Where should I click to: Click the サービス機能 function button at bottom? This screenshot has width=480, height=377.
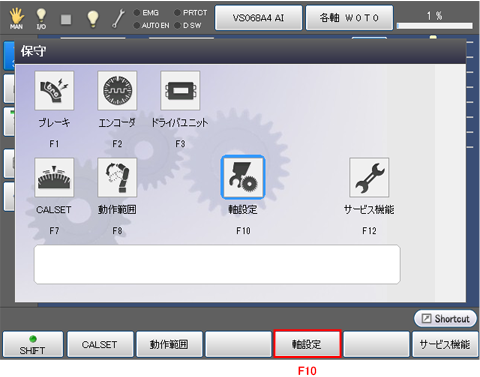(445, 344)
